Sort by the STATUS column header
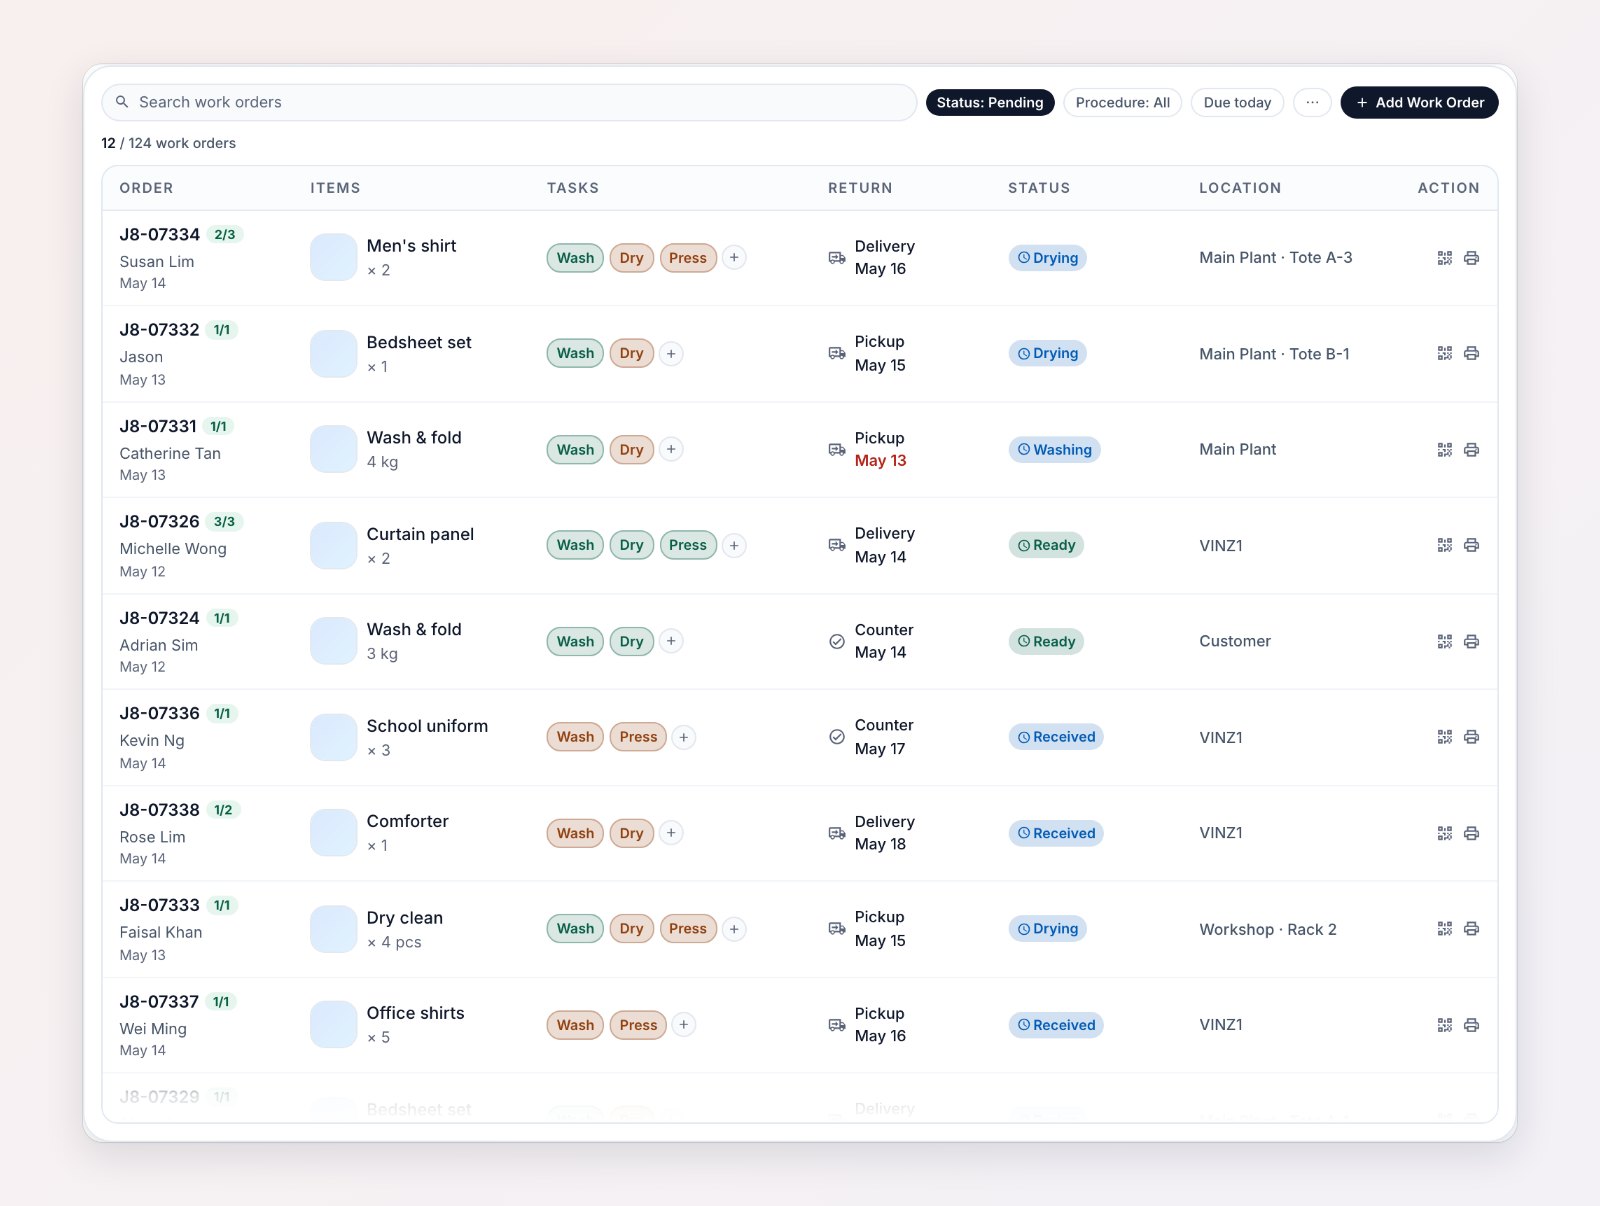 click(x=1039, y=188)
